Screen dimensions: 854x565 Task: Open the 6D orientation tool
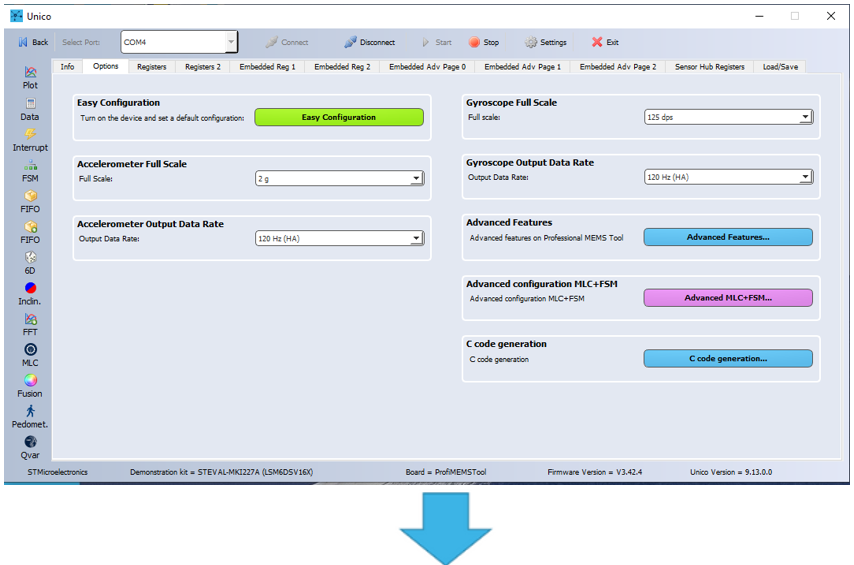tap(30, 263)
